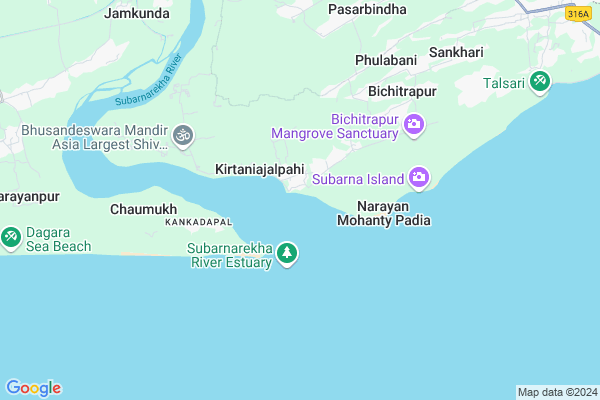Select the Pasarbindha place label
This screenshot has height=400, width=600.
pos(367,10)
